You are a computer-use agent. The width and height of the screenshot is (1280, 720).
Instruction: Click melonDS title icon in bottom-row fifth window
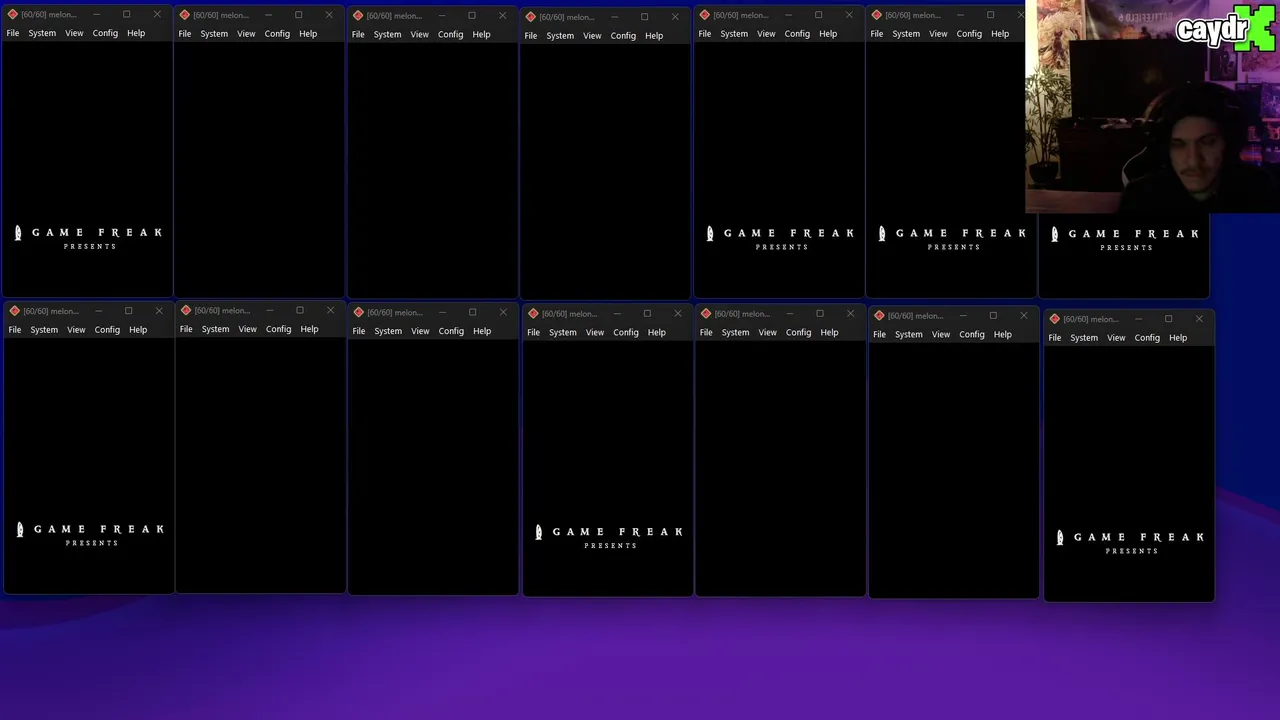[706, 313]
